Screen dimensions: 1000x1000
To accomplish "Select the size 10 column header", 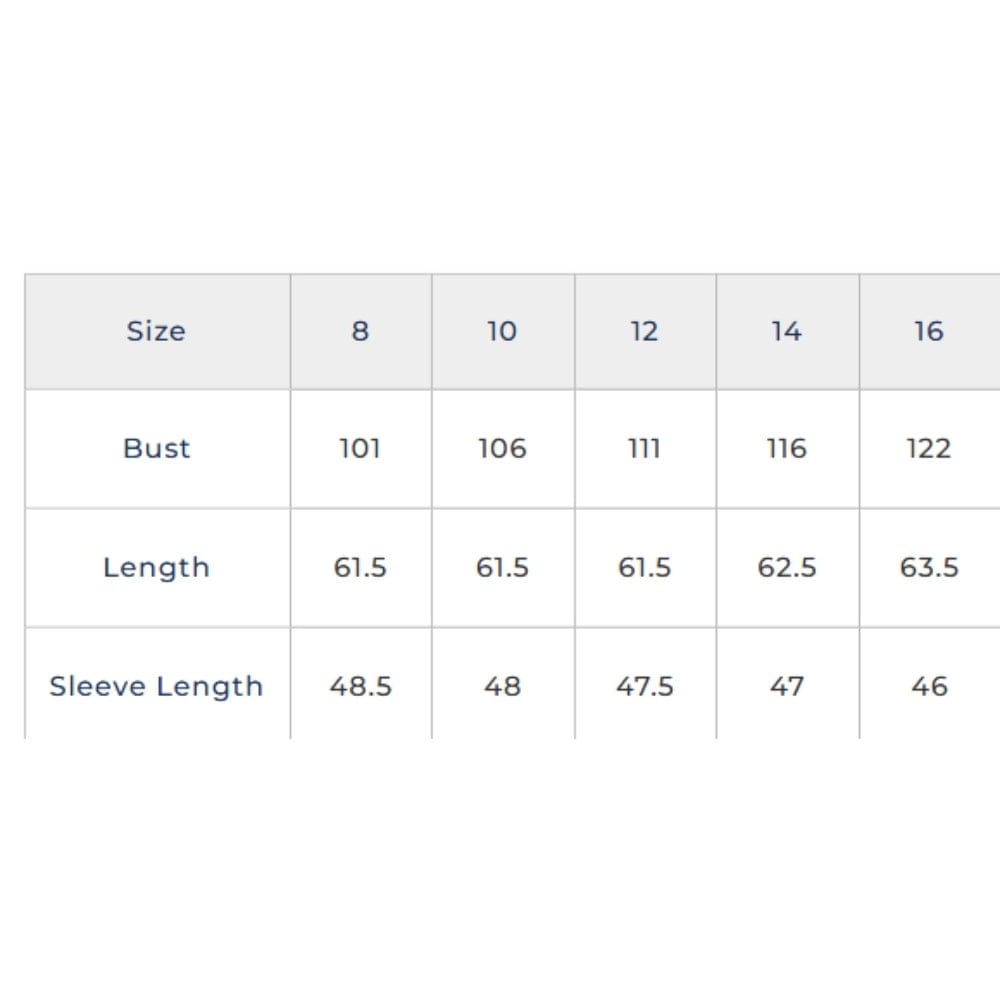I will coord(502,331).
